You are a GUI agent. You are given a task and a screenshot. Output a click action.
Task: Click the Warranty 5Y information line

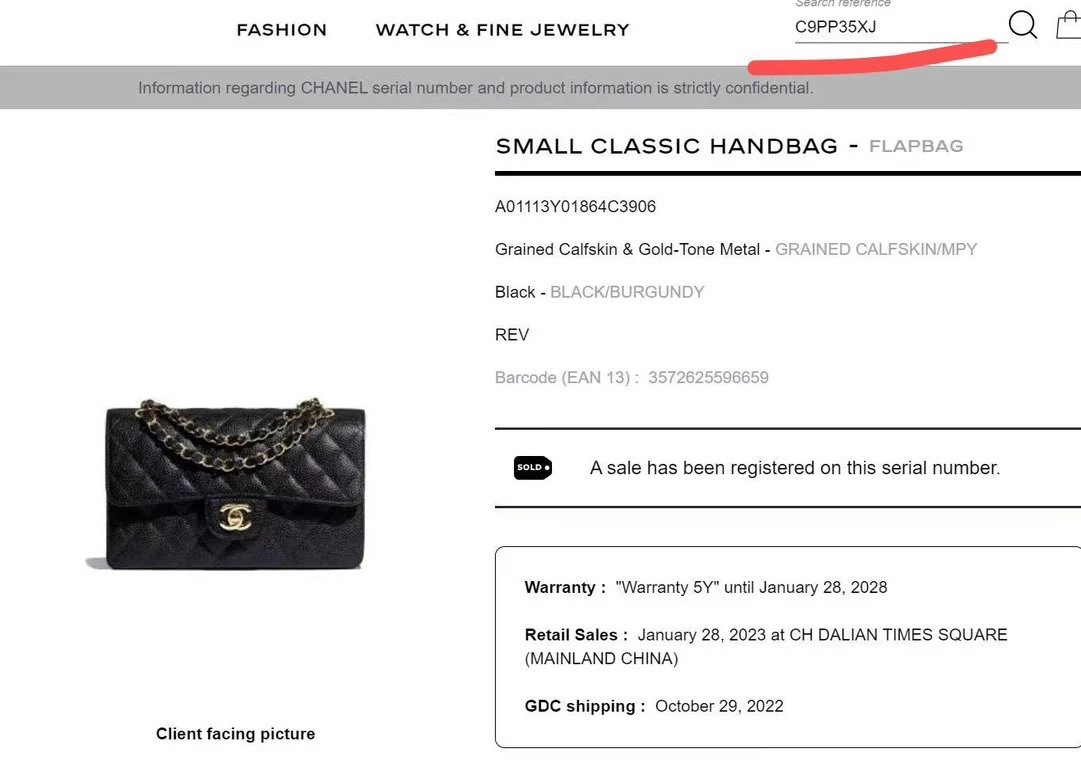point(705,588)
